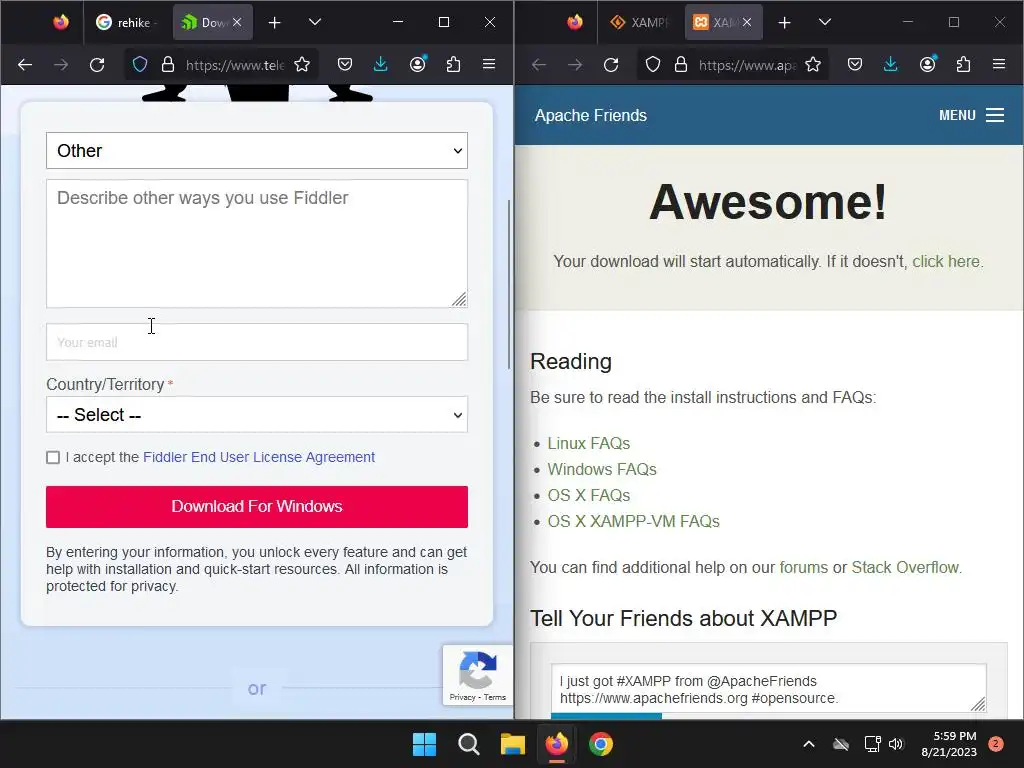Screen dimensions: 1024x768
Task: Open new tab in left Firefox window
Action: point(275,23)
